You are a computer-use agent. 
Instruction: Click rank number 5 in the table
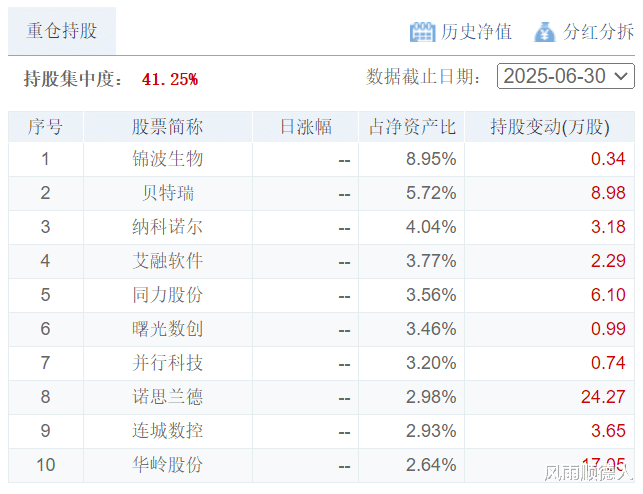click(x=46, y=295)
